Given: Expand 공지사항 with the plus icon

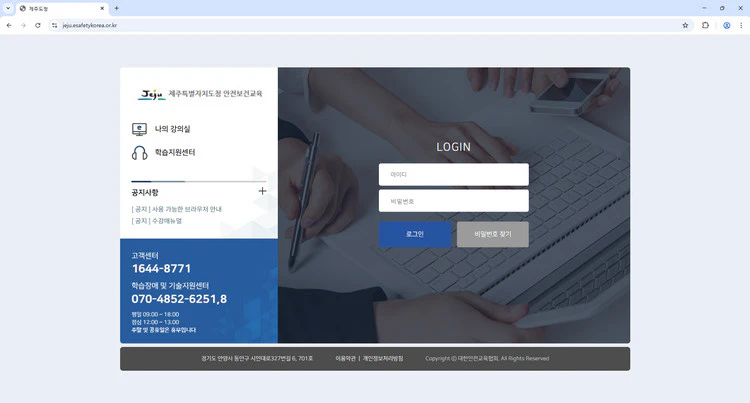Looking at the screenshot, I should pyautogui.click(x=262, y=190).
